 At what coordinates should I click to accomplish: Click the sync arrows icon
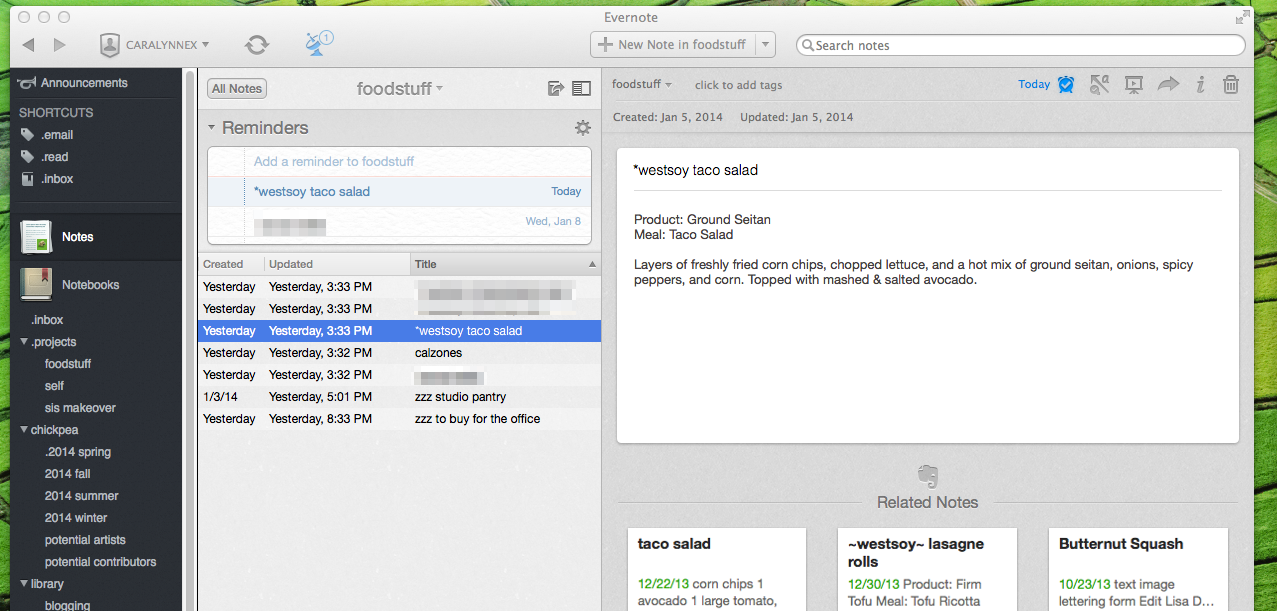pos(257,45)
